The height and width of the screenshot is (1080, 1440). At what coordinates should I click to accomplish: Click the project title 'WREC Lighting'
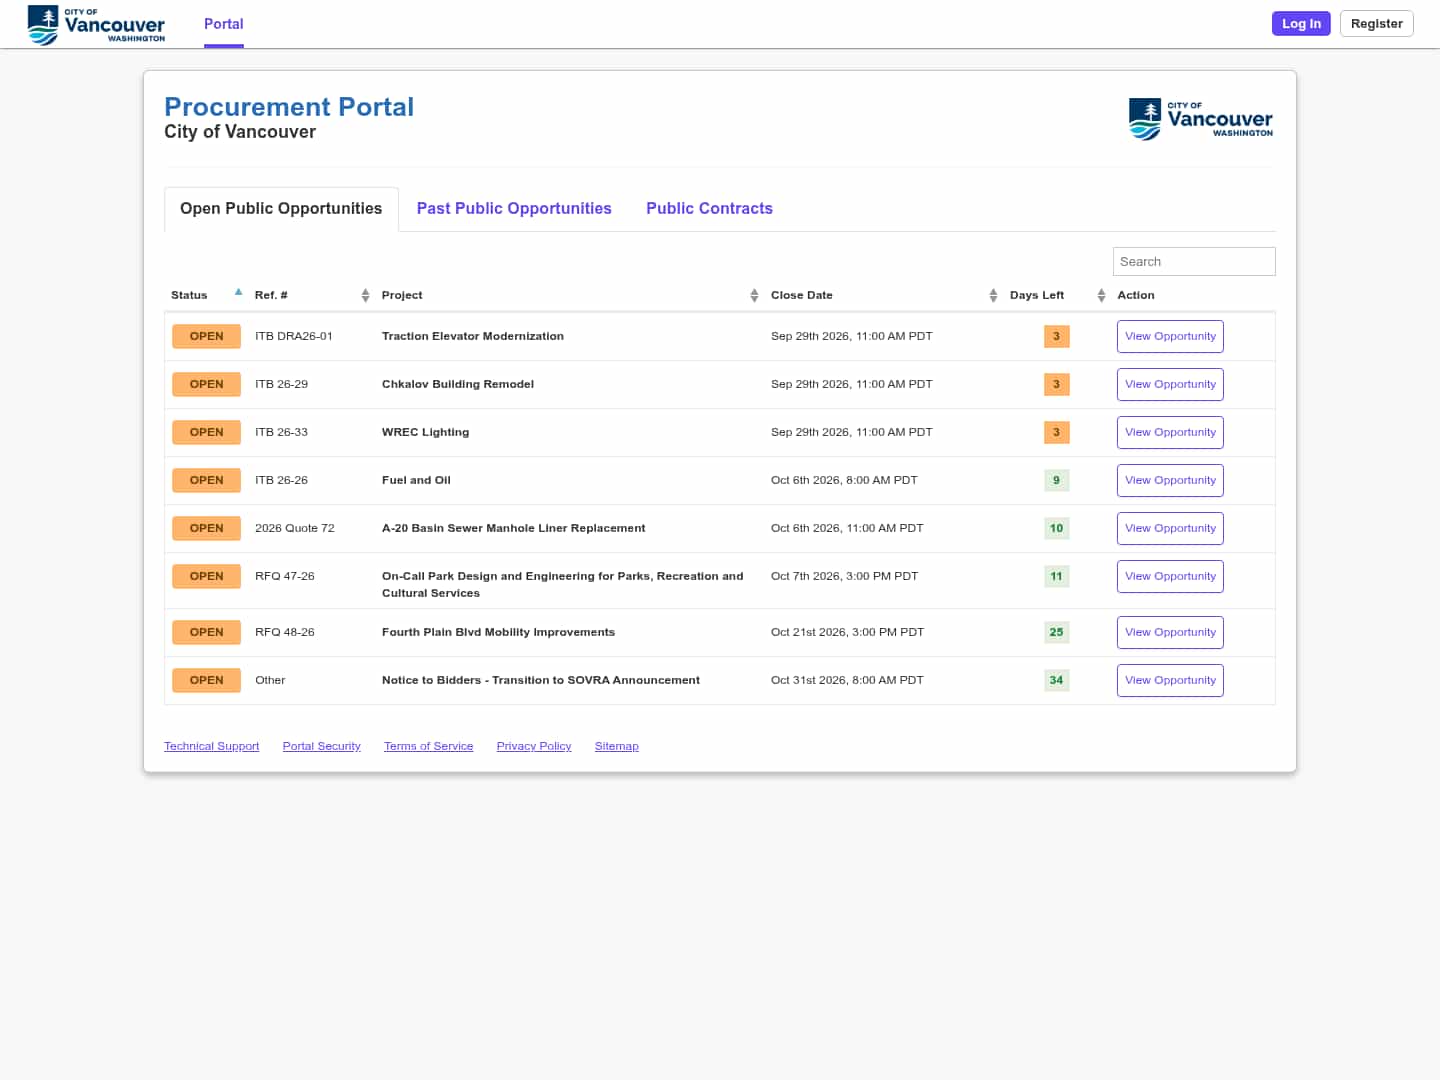pos(425,432)
